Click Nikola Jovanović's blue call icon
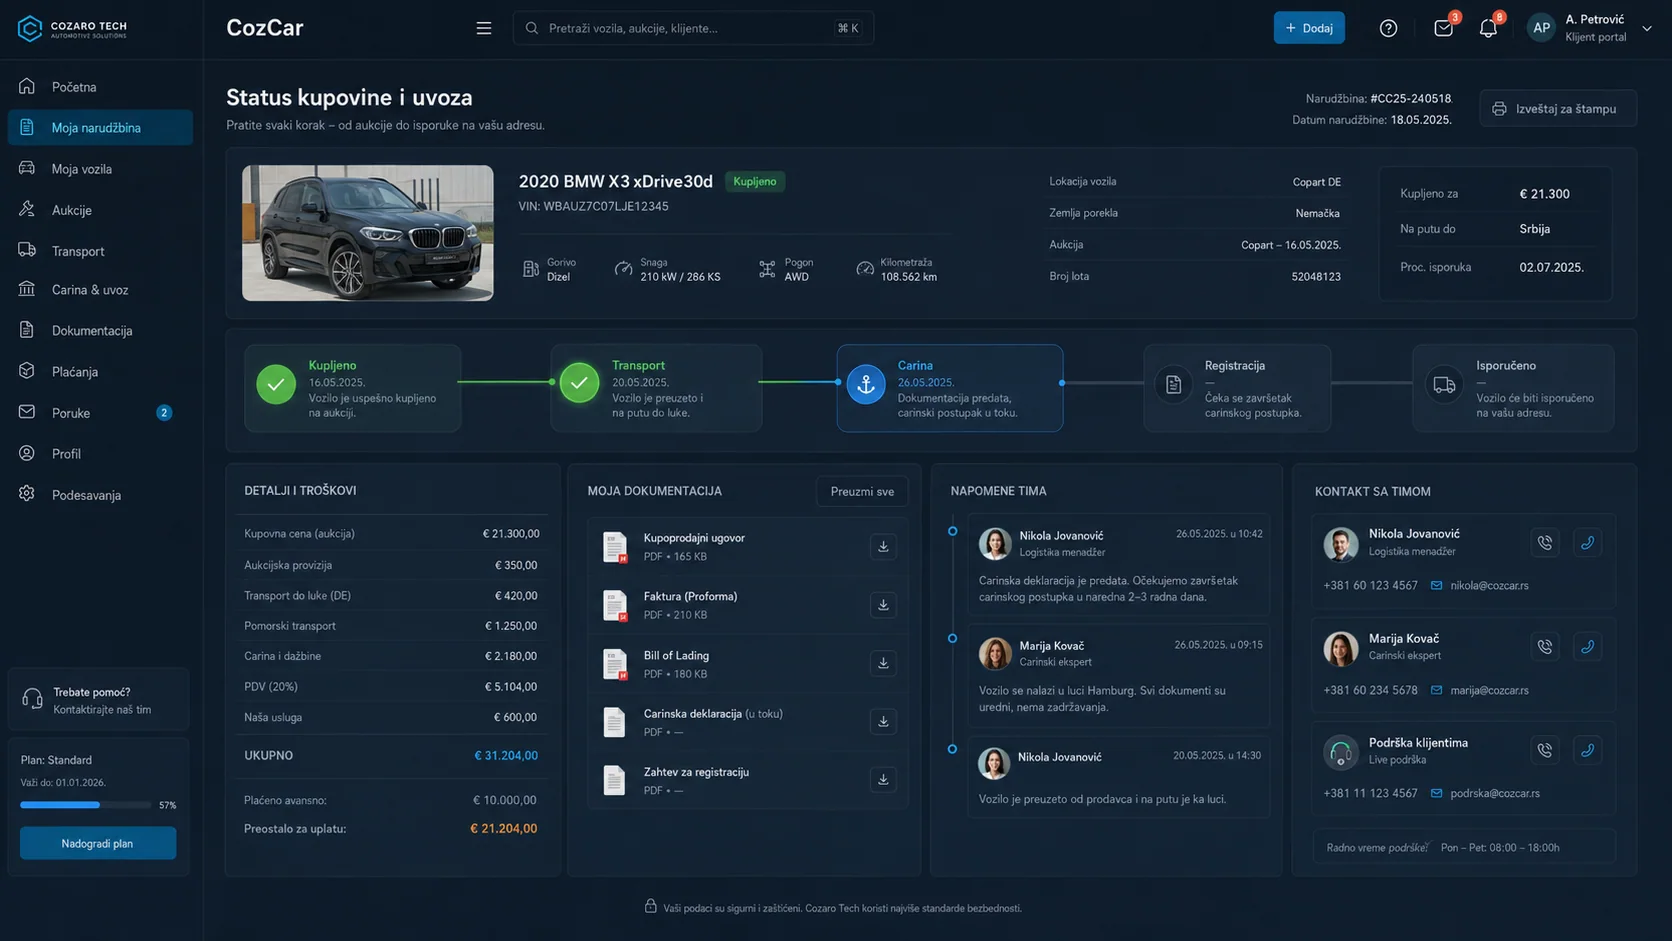This screenshot has width=1672, height=941. (1587, 542)
